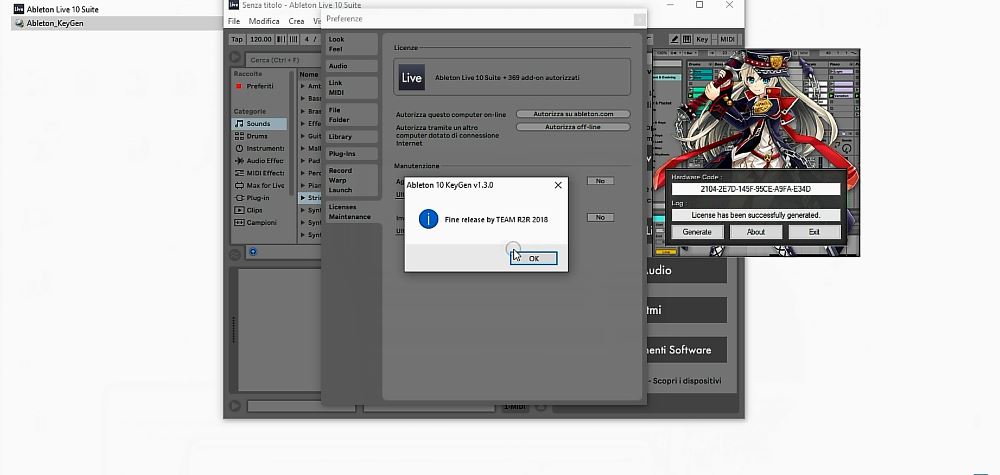Click the Sounds category icon in browser
The image size is (1000, 475).
tap(239, 124)
